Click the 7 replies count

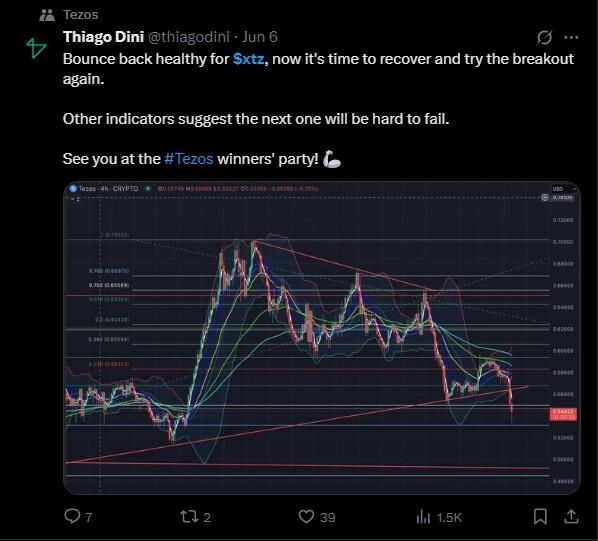[88, 517]
